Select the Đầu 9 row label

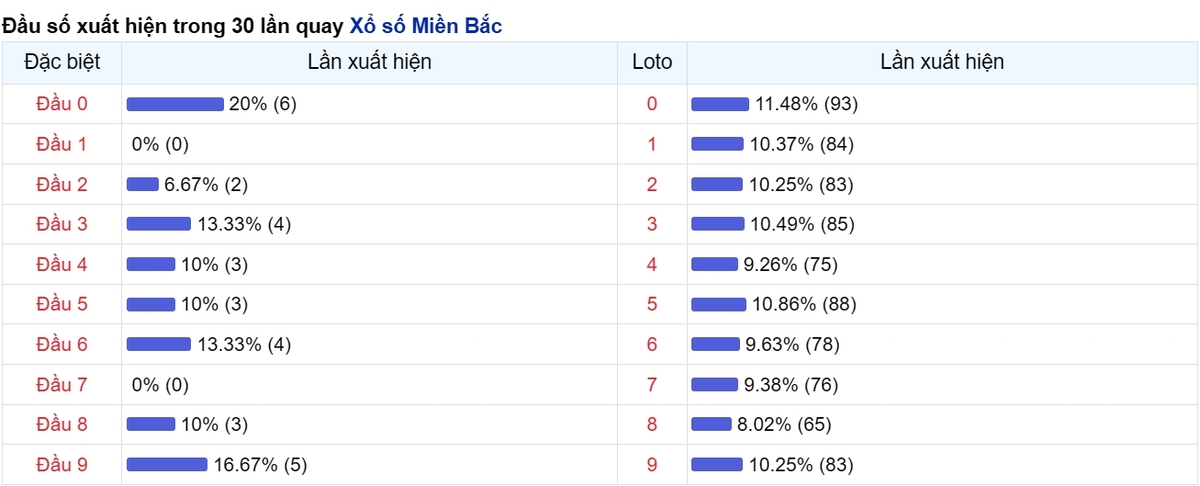[62, 464]
